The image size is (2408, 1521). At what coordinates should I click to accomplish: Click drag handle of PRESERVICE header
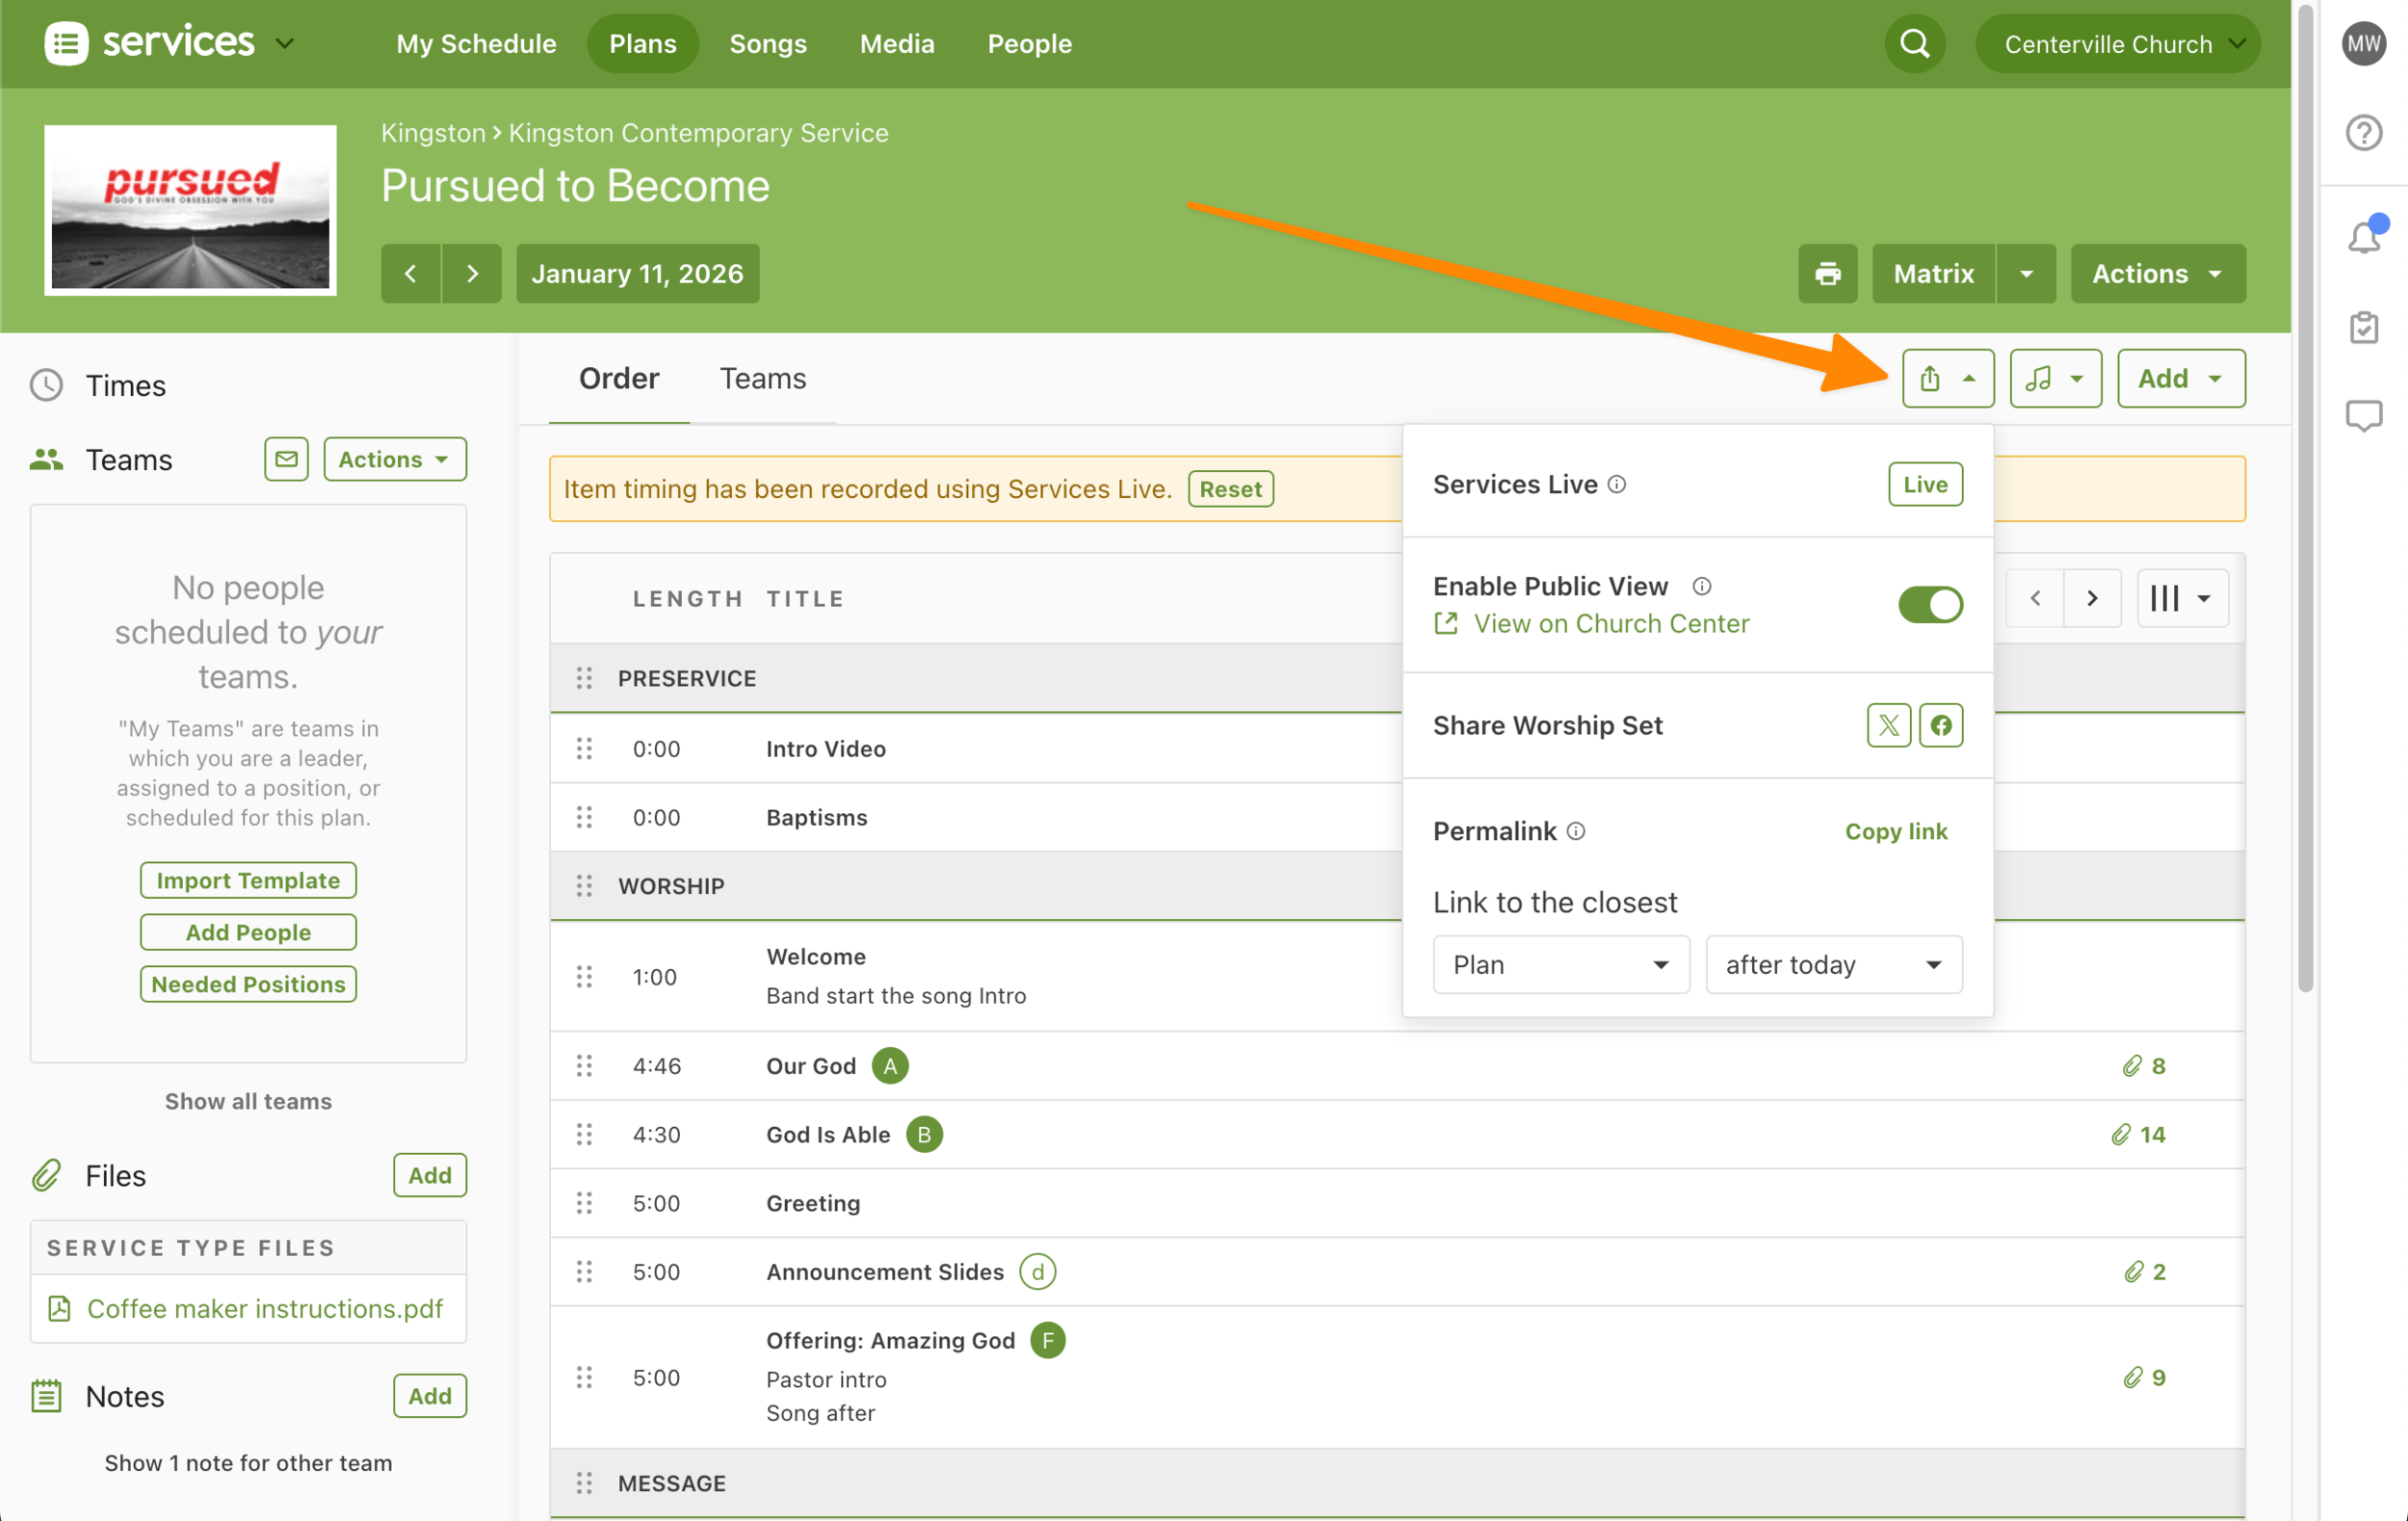coord(584,678)
